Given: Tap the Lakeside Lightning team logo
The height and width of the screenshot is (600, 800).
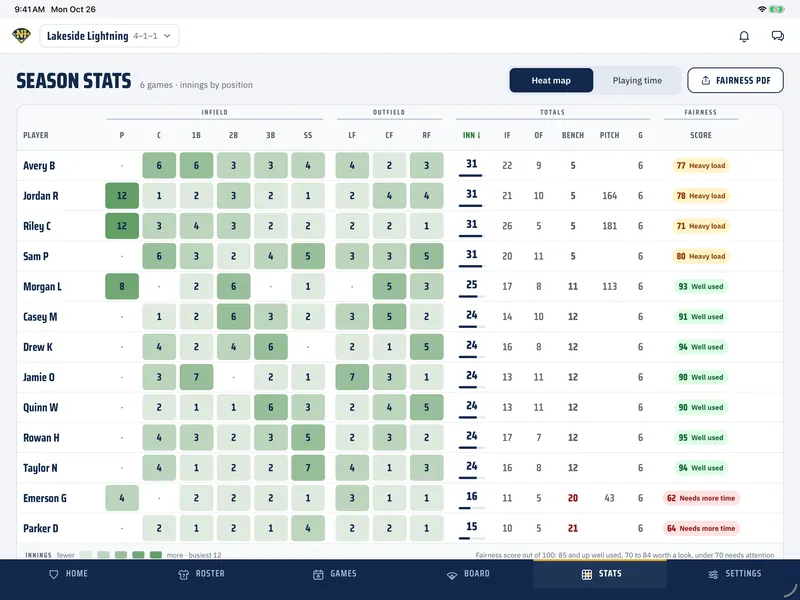Looking at the screenshot, I should (21, 36).
